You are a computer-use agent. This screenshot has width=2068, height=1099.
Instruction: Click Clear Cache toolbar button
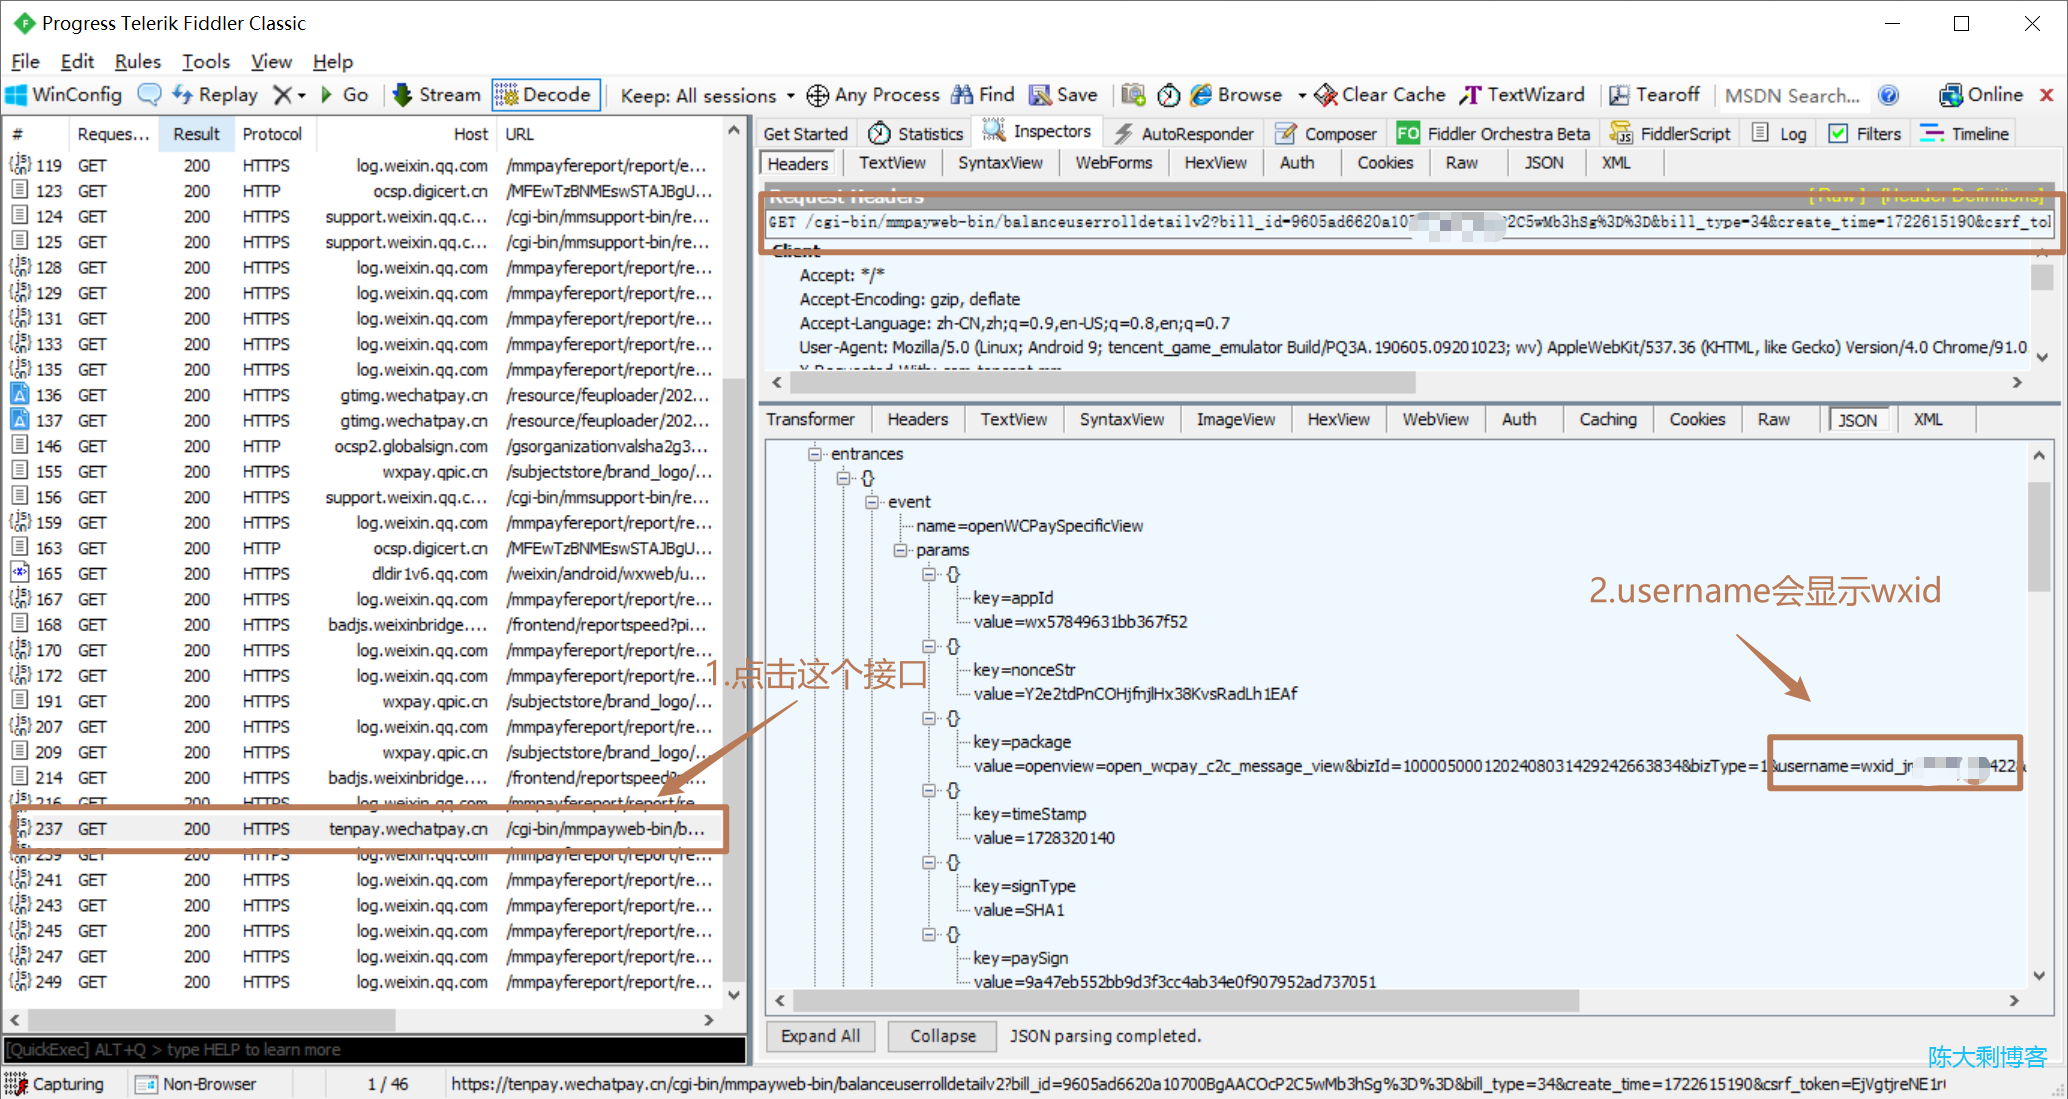[x=1380, y=95]
